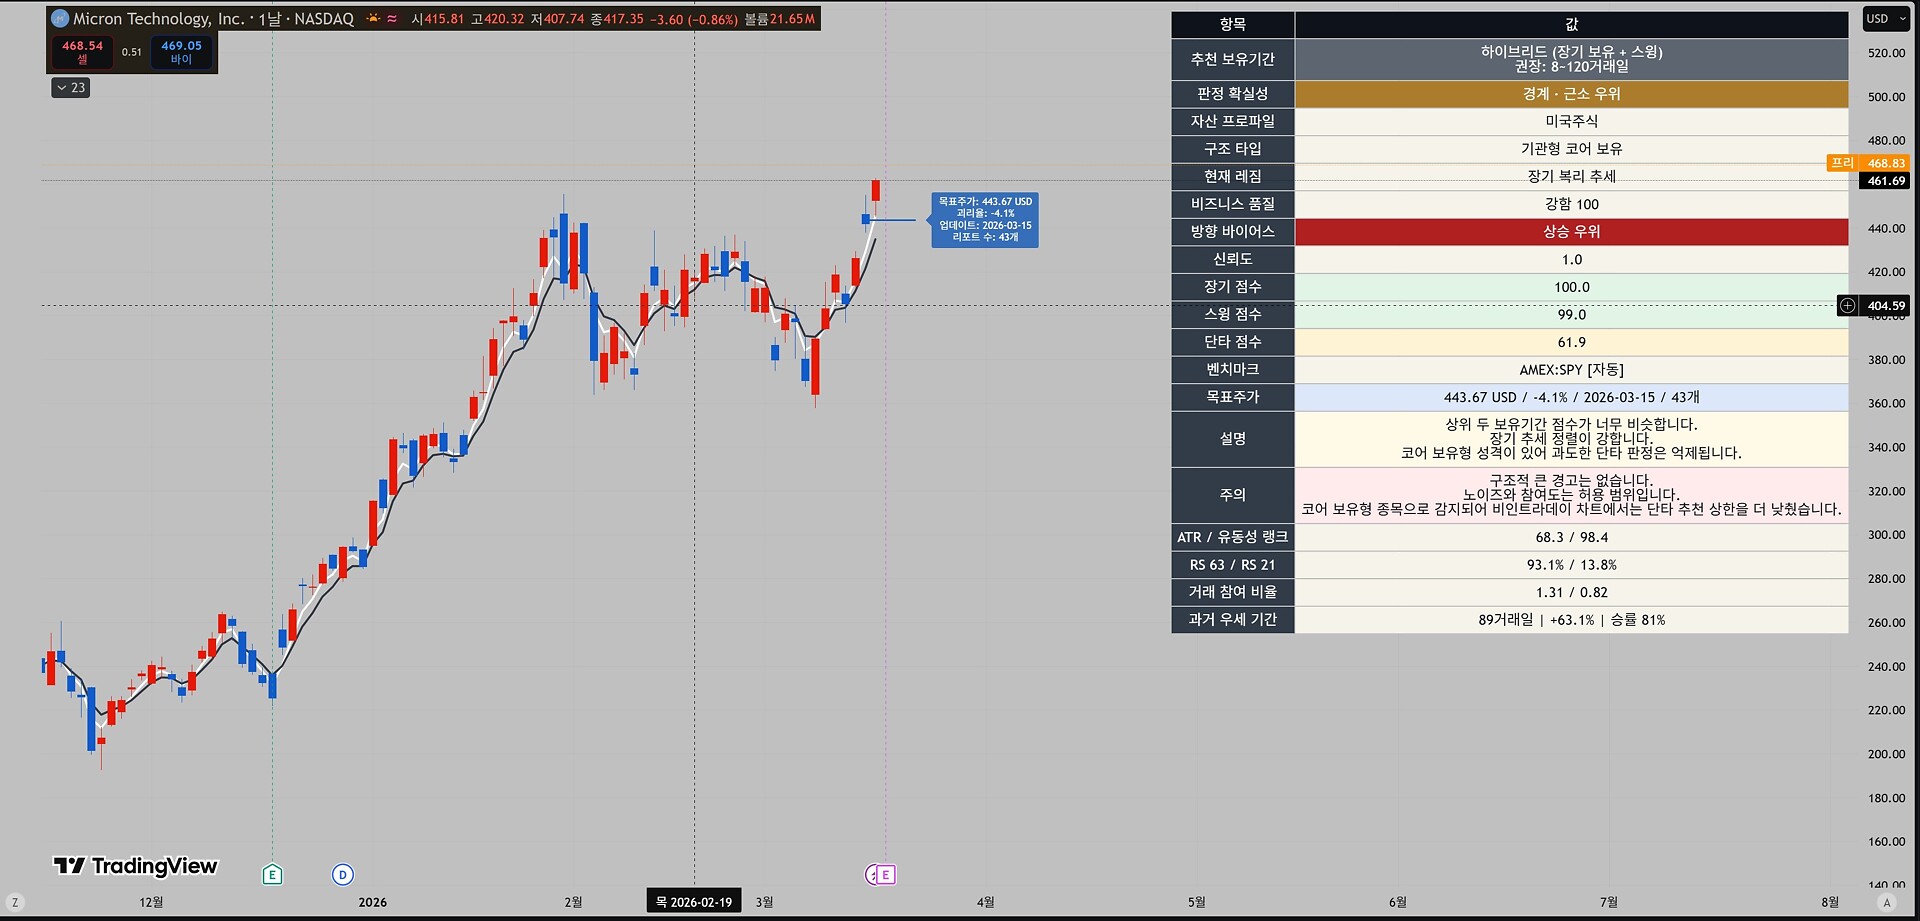This screenshot has height=921, width=1920.
Task: Click the 판정 확실성 row label
Action: (1233, 94)
